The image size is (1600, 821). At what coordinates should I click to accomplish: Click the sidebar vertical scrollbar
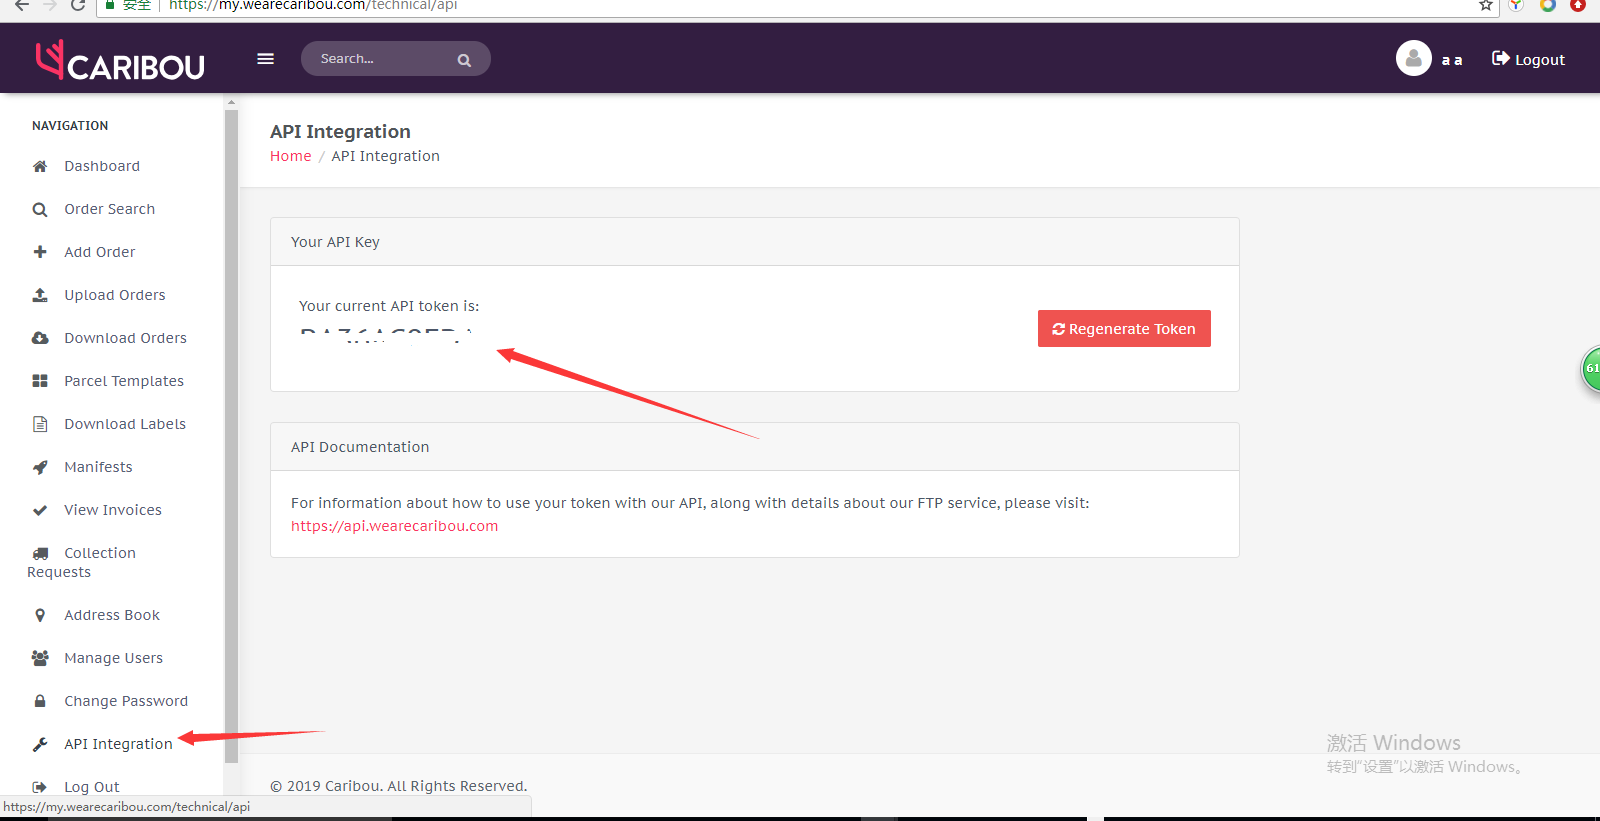coord(231,435)
